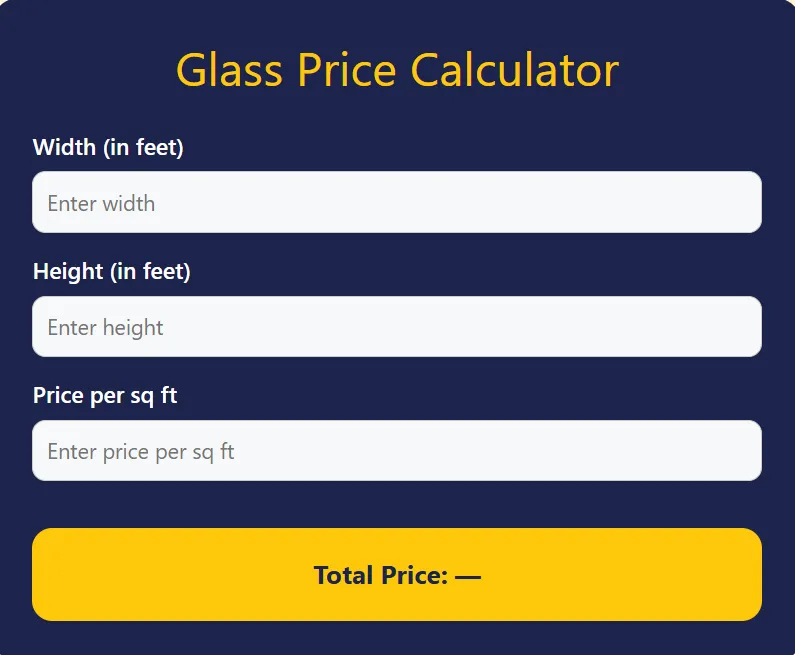
Task: Select the Price per sq ft field
Action: click(397, 451)
